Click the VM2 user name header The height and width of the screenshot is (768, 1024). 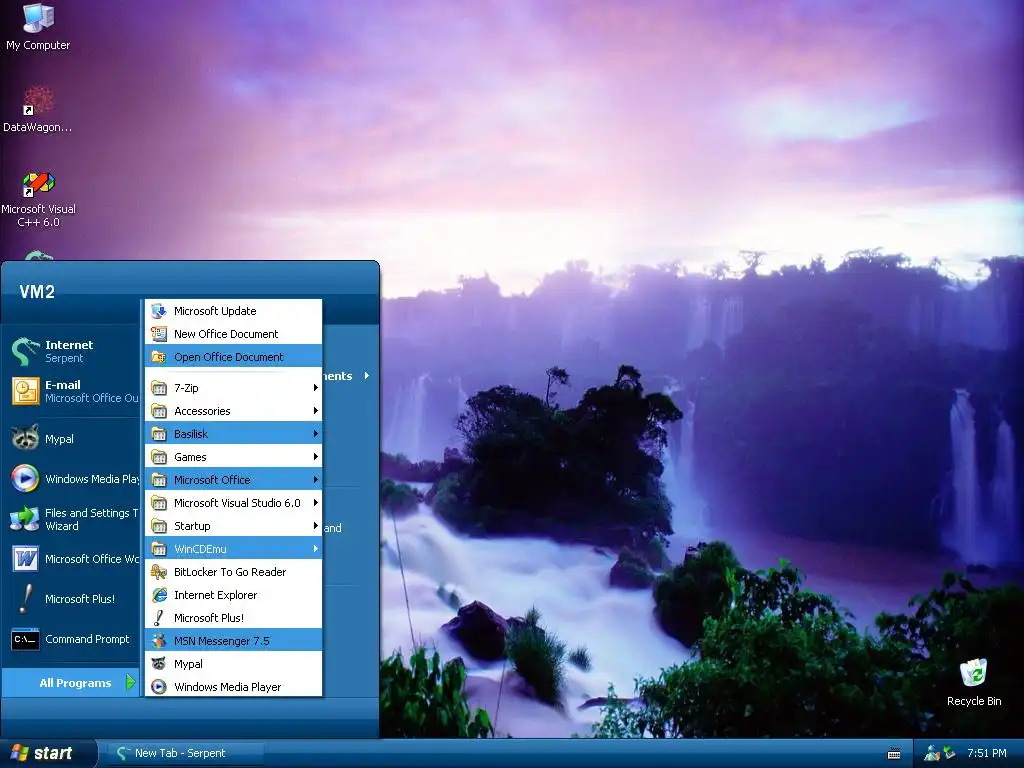(x=37, y=291)
